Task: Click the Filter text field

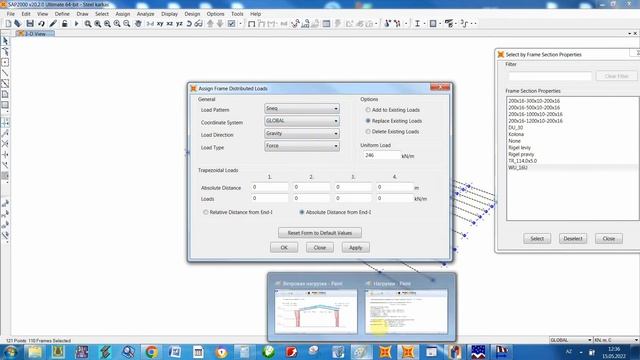Action: click(x=550, y=76)
